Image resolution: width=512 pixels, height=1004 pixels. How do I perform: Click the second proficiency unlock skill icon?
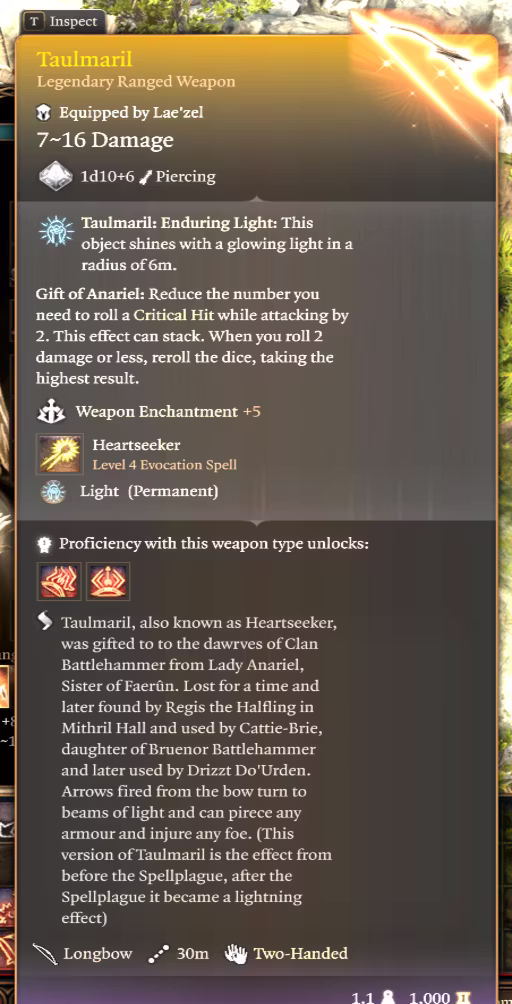point(108,581)
